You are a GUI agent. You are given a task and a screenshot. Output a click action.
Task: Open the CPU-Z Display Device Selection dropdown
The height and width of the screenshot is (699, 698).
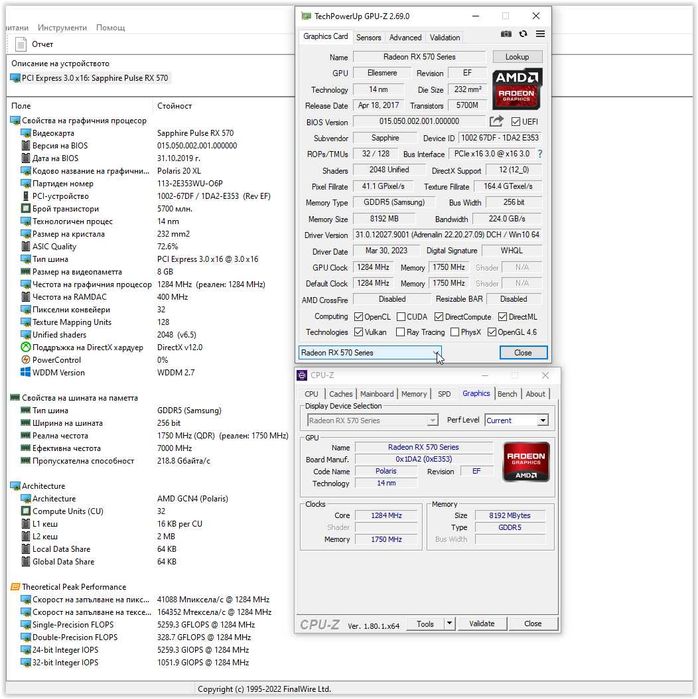pyautogui.click(x=372, y=420)
